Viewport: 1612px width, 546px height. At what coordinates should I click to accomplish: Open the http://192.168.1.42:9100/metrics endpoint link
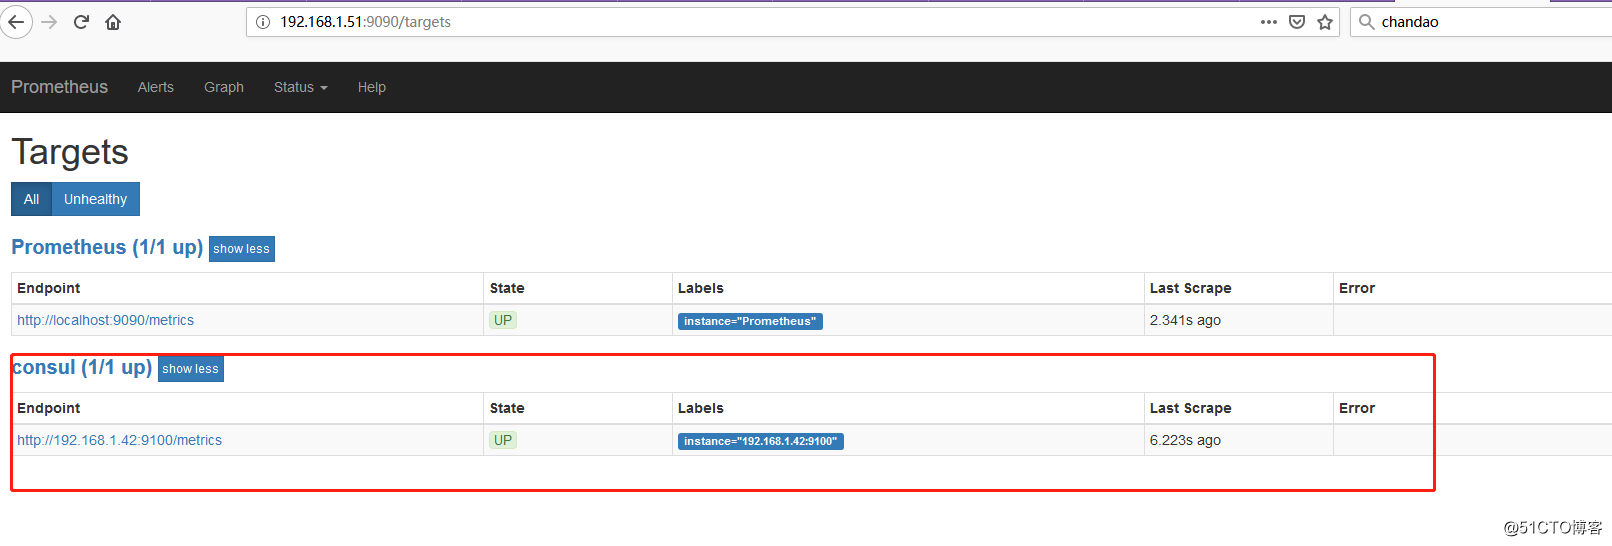click(x=119, y=440)
